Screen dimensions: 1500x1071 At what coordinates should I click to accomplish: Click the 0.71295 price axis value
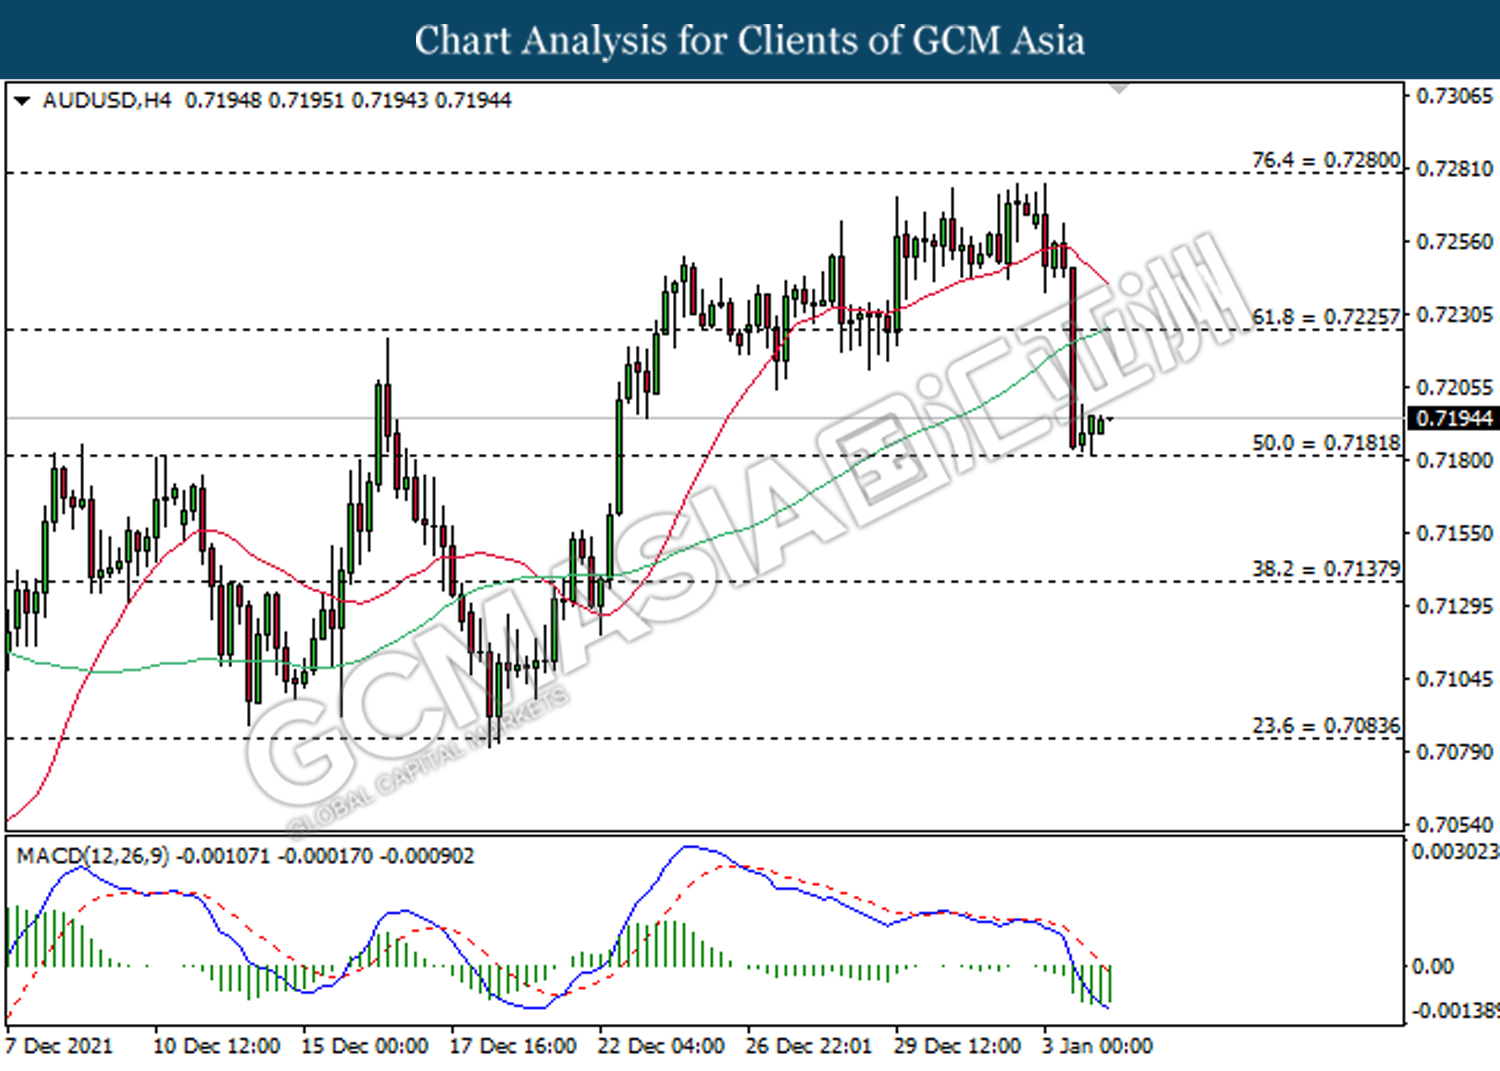tap(1455, 607)
